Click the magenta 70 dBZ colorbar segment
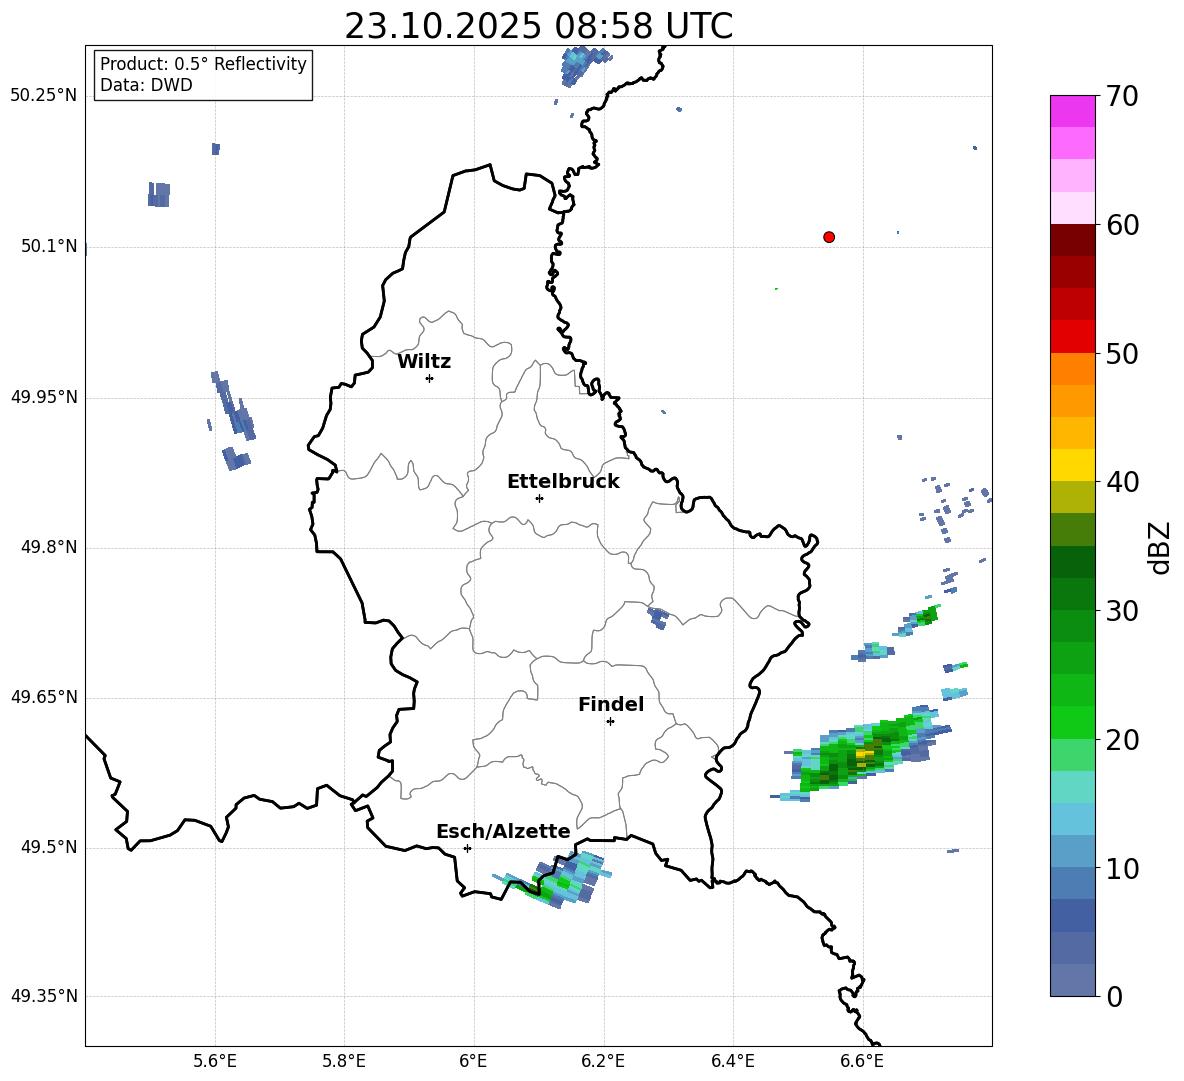 tap(1072, 111)
